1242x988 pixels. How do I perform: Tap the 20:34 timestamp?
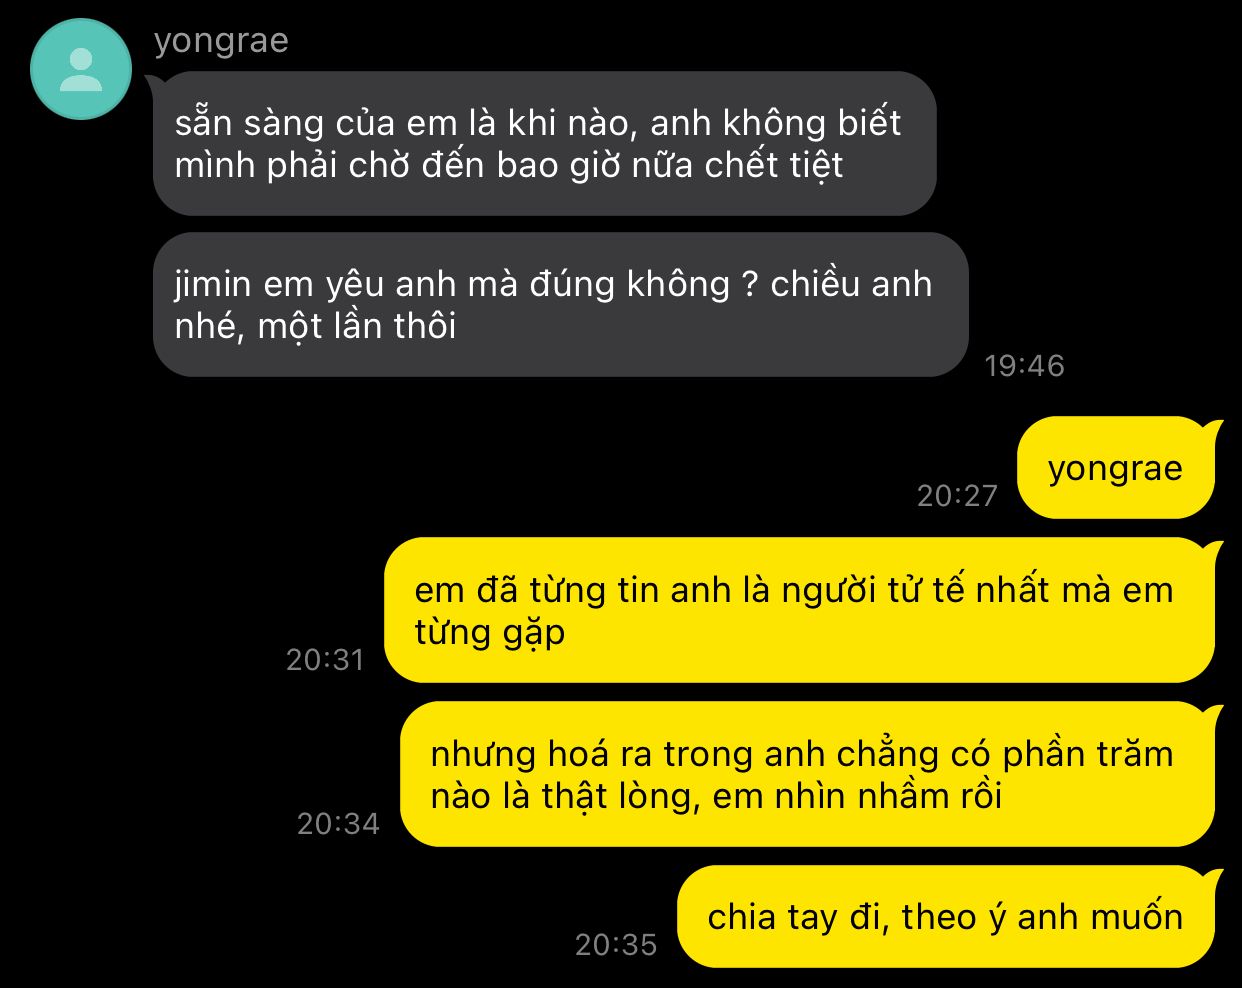click(338, 824)
